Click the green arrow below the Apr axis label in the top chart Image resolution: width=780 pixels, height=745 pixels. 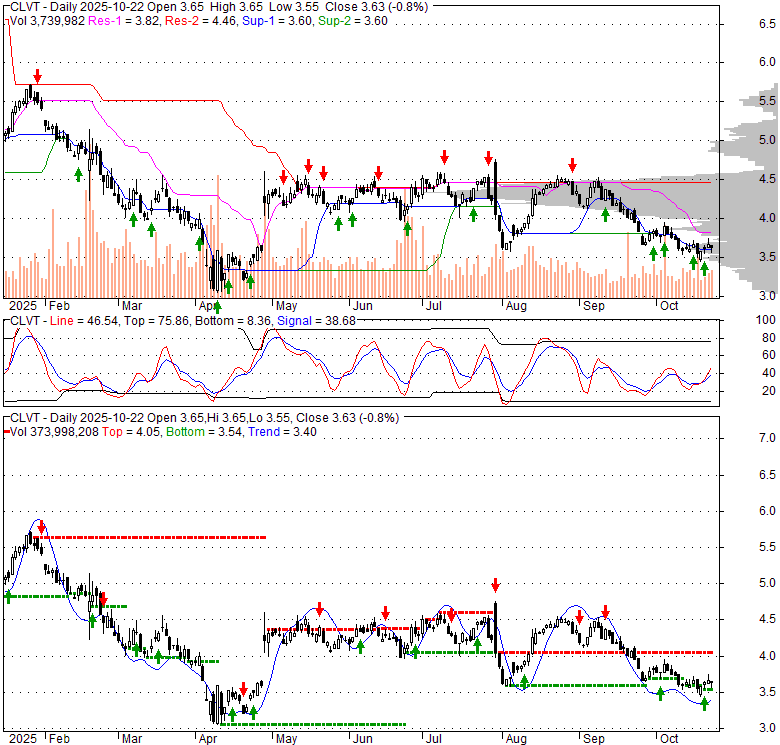tap(217, 306)
